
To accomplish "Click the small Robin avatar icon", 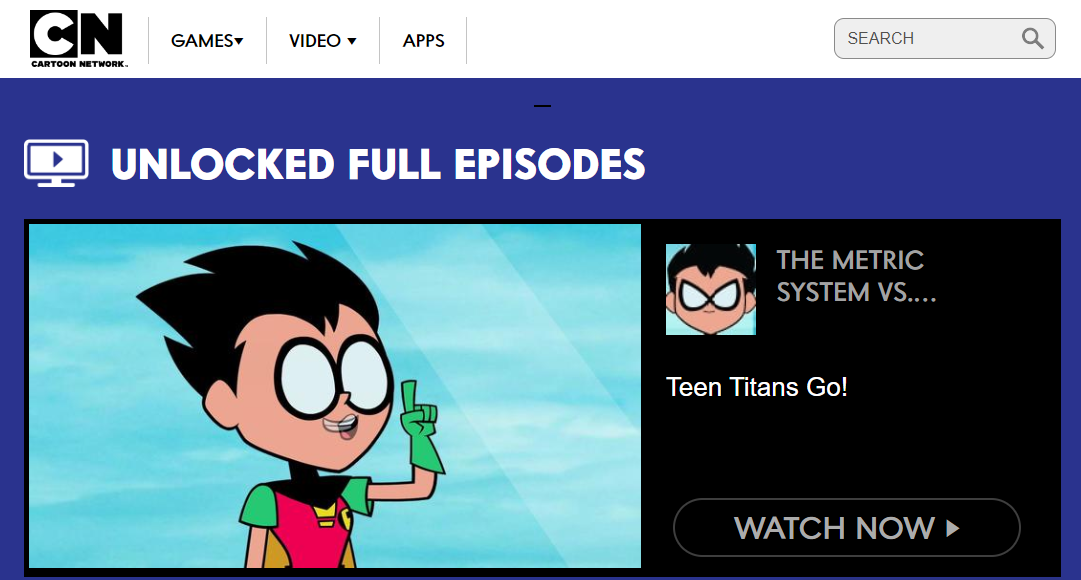I will (711, 290).
